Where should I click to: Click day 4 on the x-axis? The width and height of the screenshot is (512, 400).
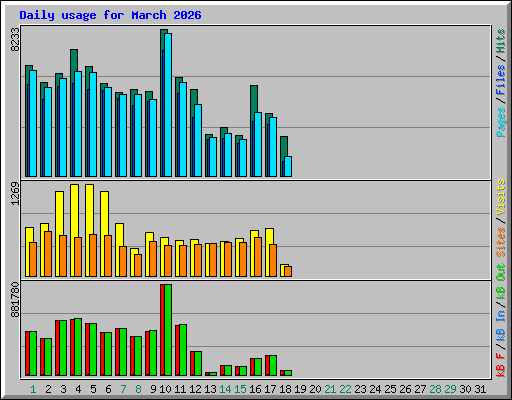click(78, 389)
